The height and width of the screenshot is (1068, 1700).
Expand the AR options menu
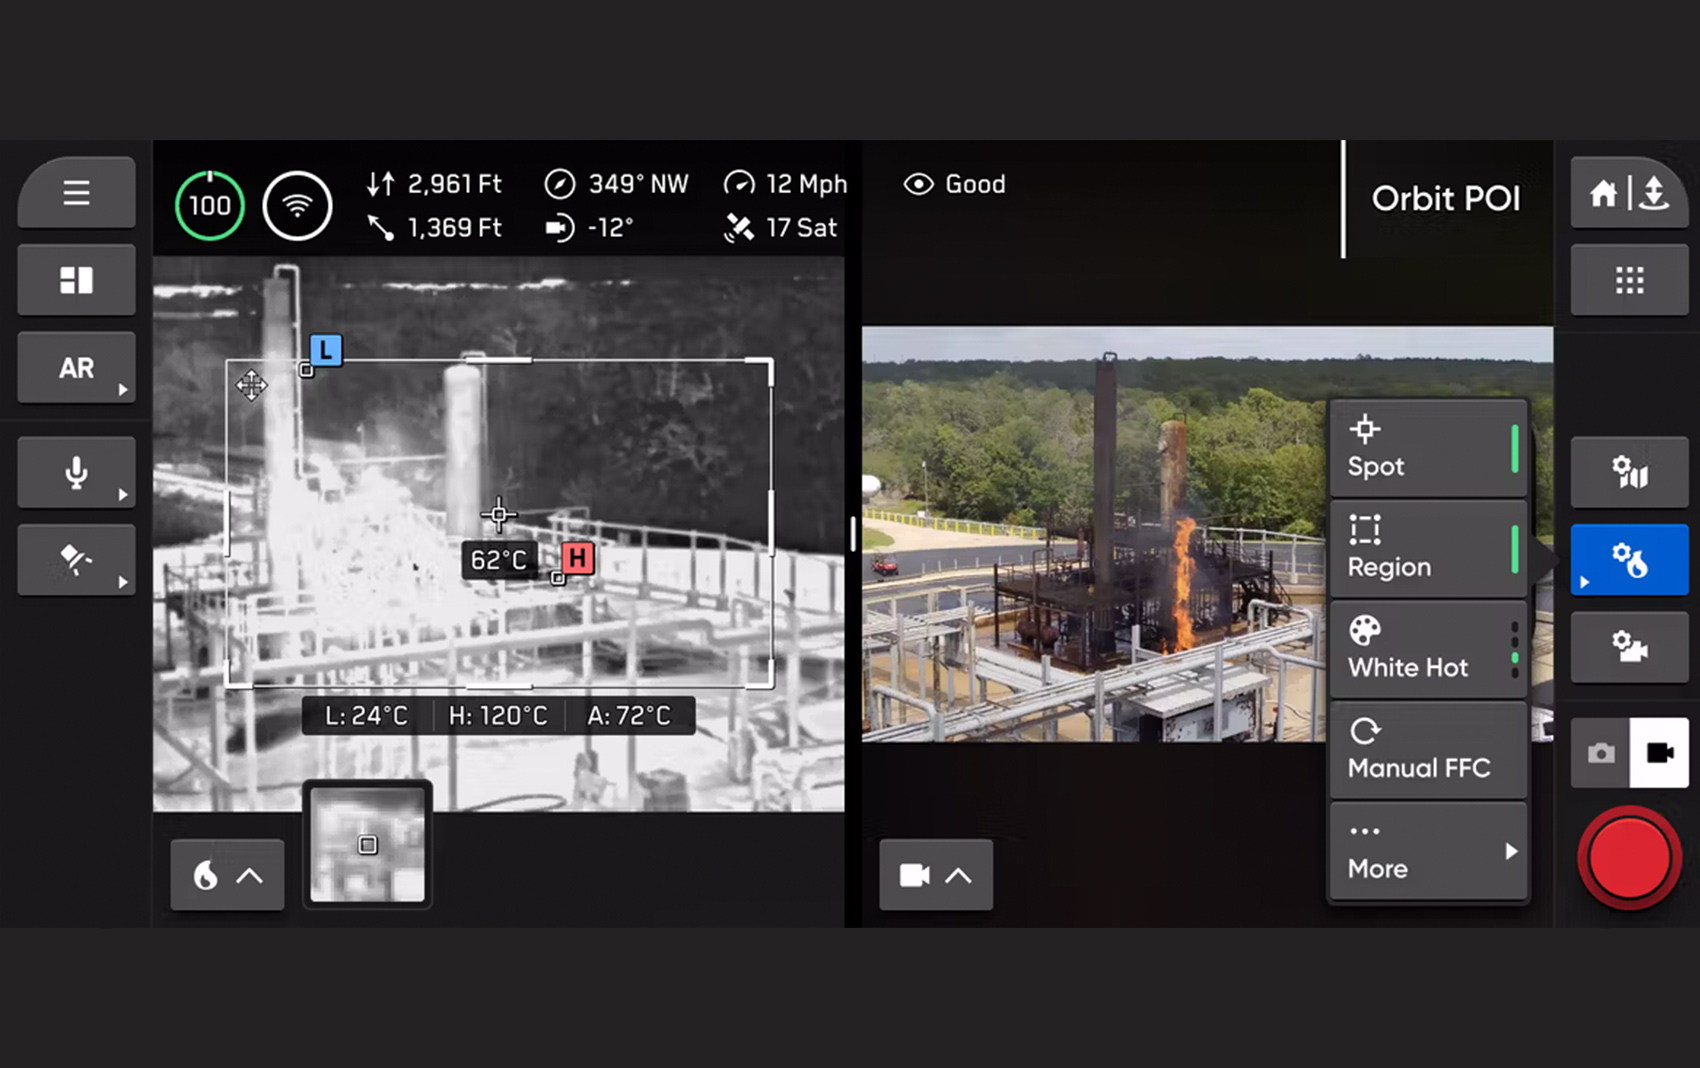(76, 368)
